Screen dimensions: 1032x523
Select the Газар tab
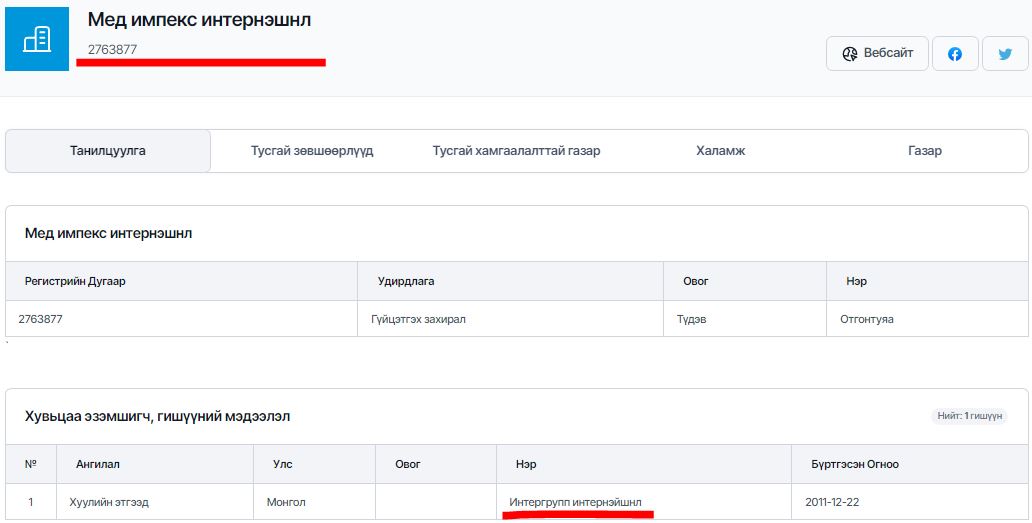tap(925, 151)
